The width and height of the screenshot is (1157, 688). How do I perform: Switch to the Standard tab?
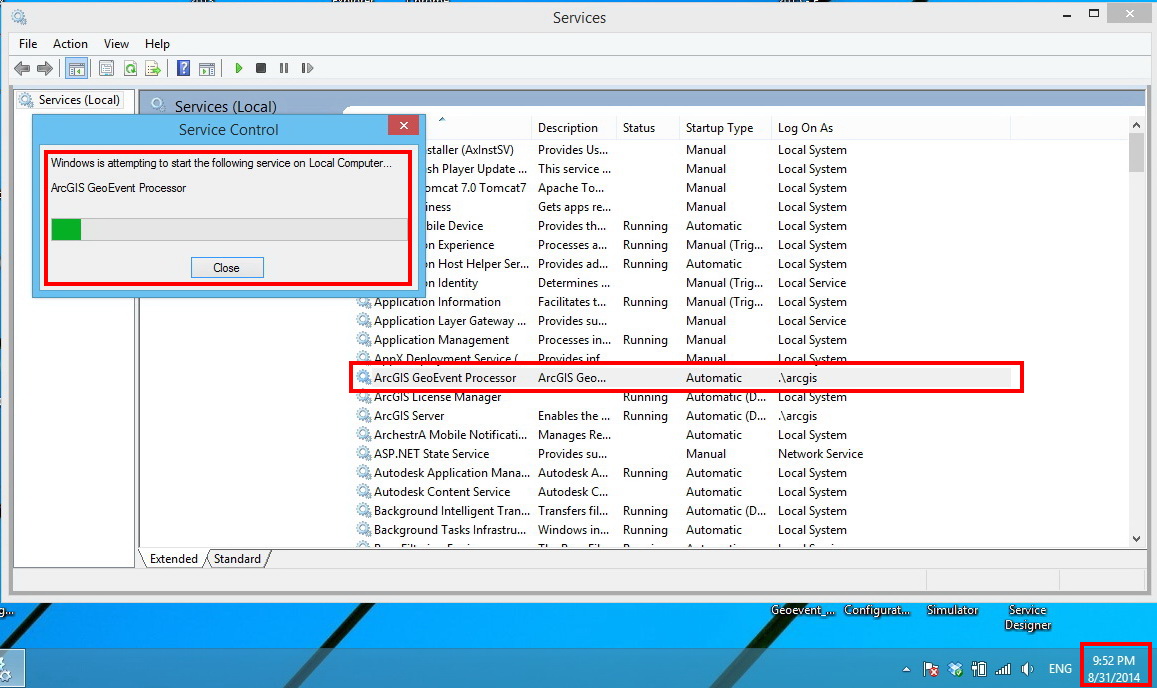237,559
